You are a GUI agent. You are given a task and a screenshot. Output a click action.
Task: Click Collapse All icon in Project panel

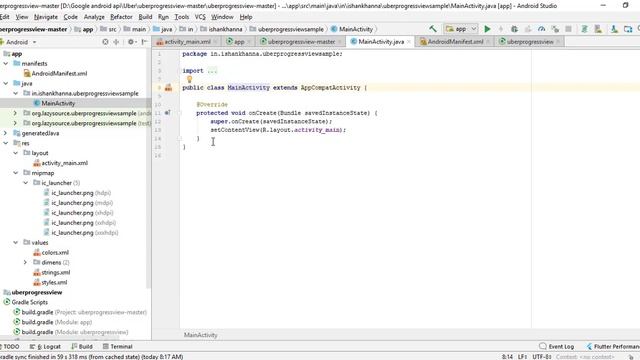(x=116, y=42)
